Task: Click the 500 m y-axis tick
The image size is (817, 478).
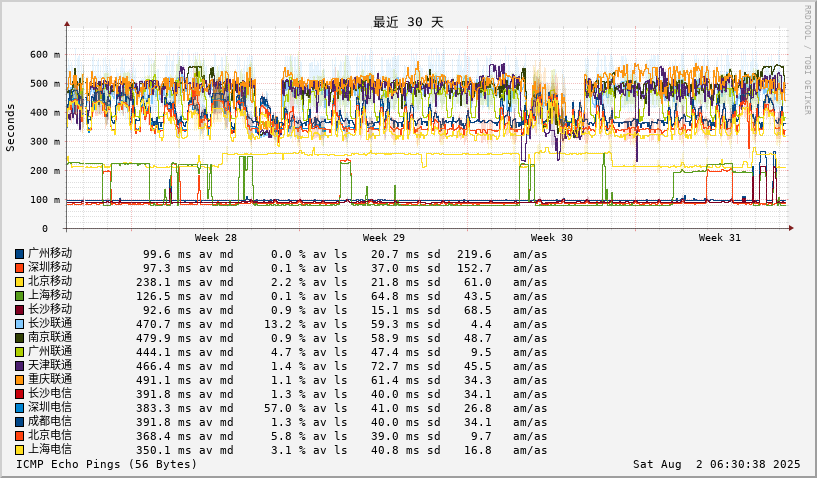Action: coord(45,84)
